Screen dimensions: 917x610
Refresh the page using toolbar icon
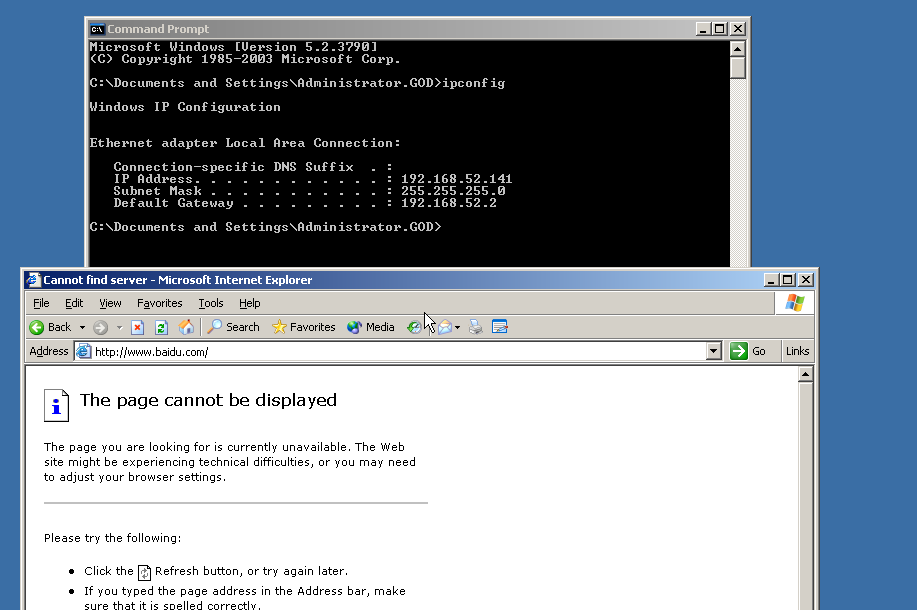click(161, 327)
